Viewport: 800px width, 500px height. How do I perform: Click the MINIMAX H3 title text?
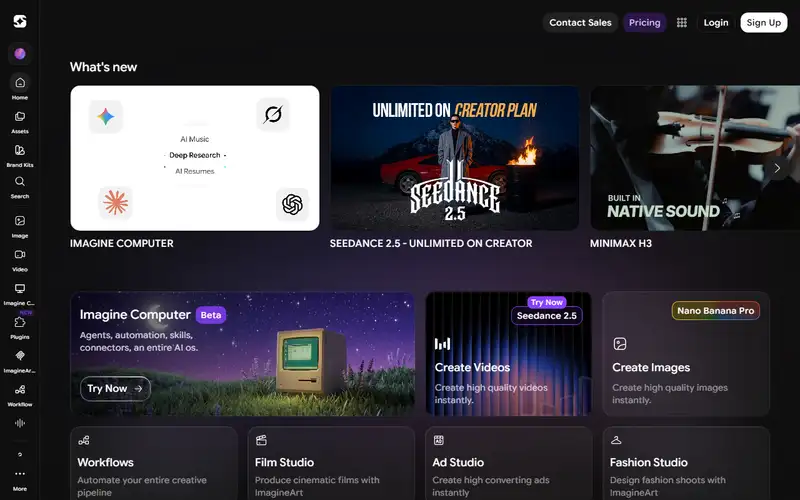click(621, 243)
